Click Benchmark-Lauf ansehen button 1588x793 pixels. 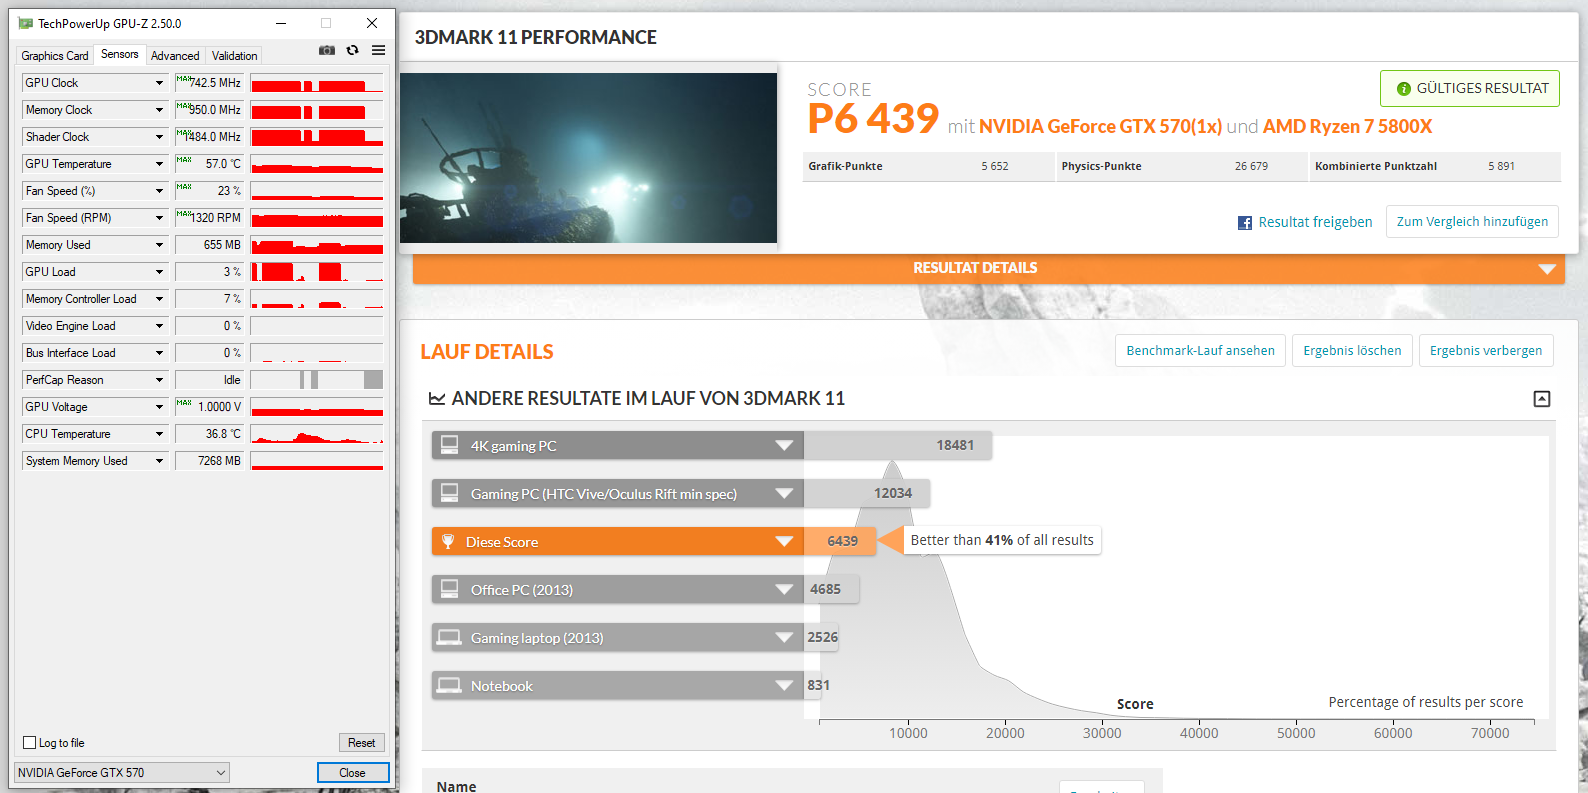1200,351
